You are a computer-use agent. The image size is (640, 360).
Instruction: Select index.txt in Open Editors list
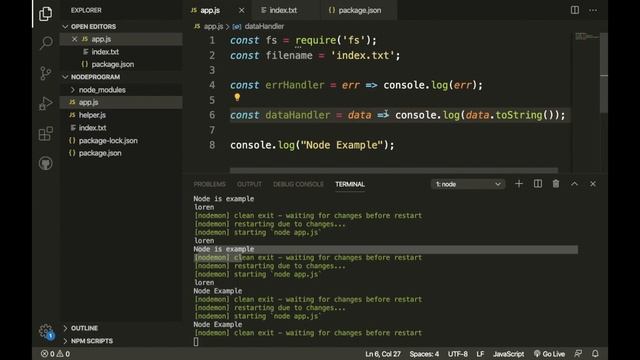(105, 52)
